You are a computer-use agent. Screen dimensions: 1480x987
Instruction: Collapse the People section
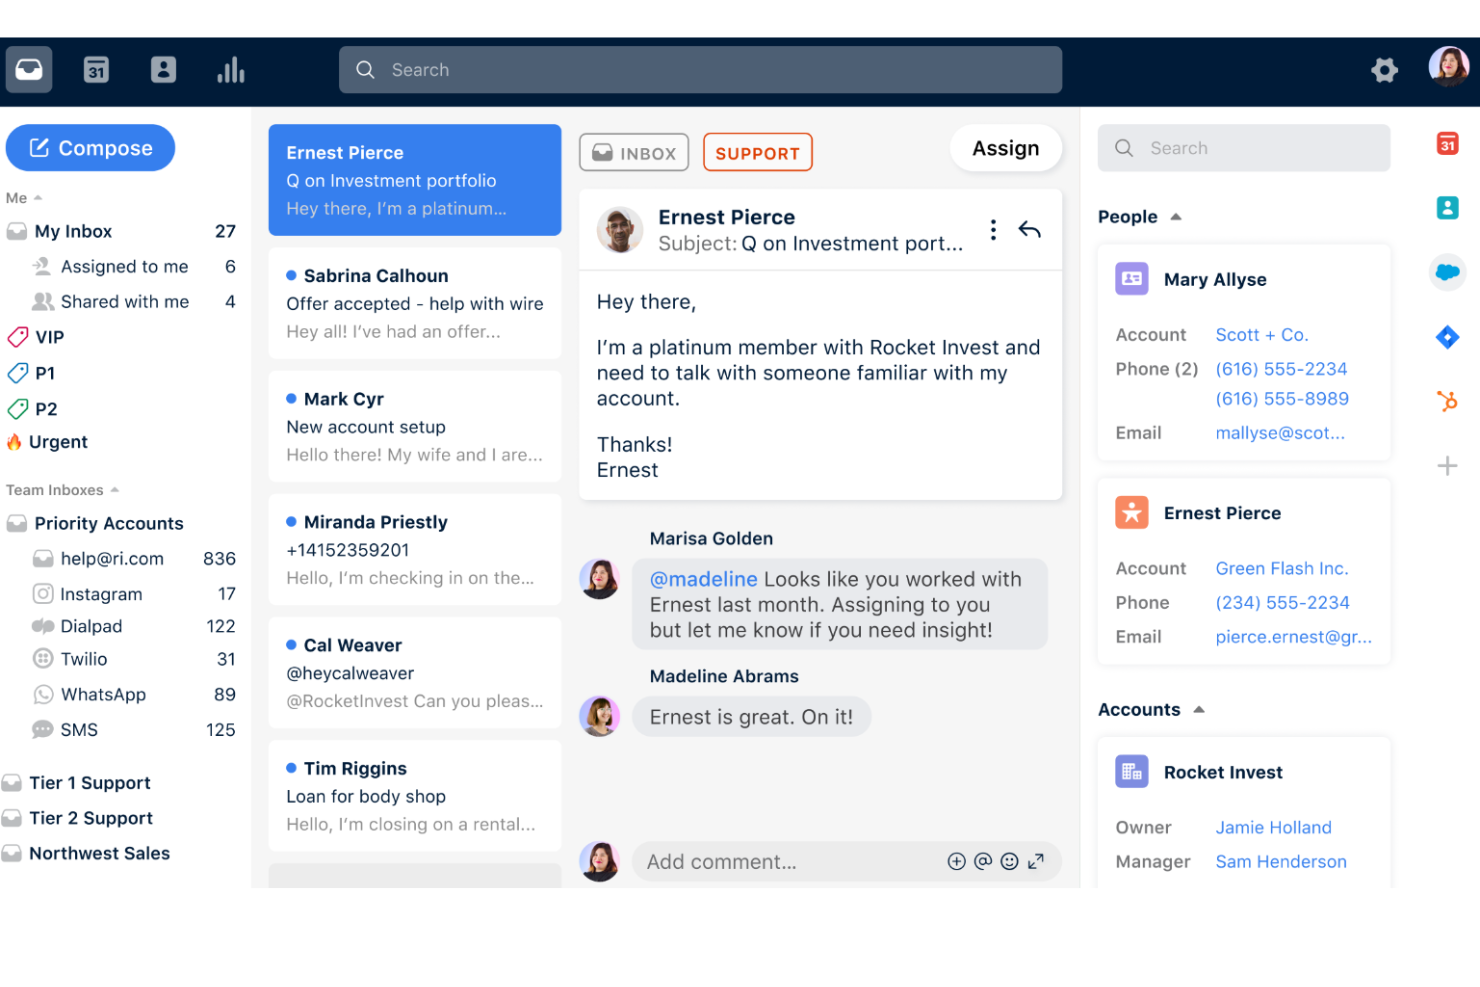[x=1176, y=217]
